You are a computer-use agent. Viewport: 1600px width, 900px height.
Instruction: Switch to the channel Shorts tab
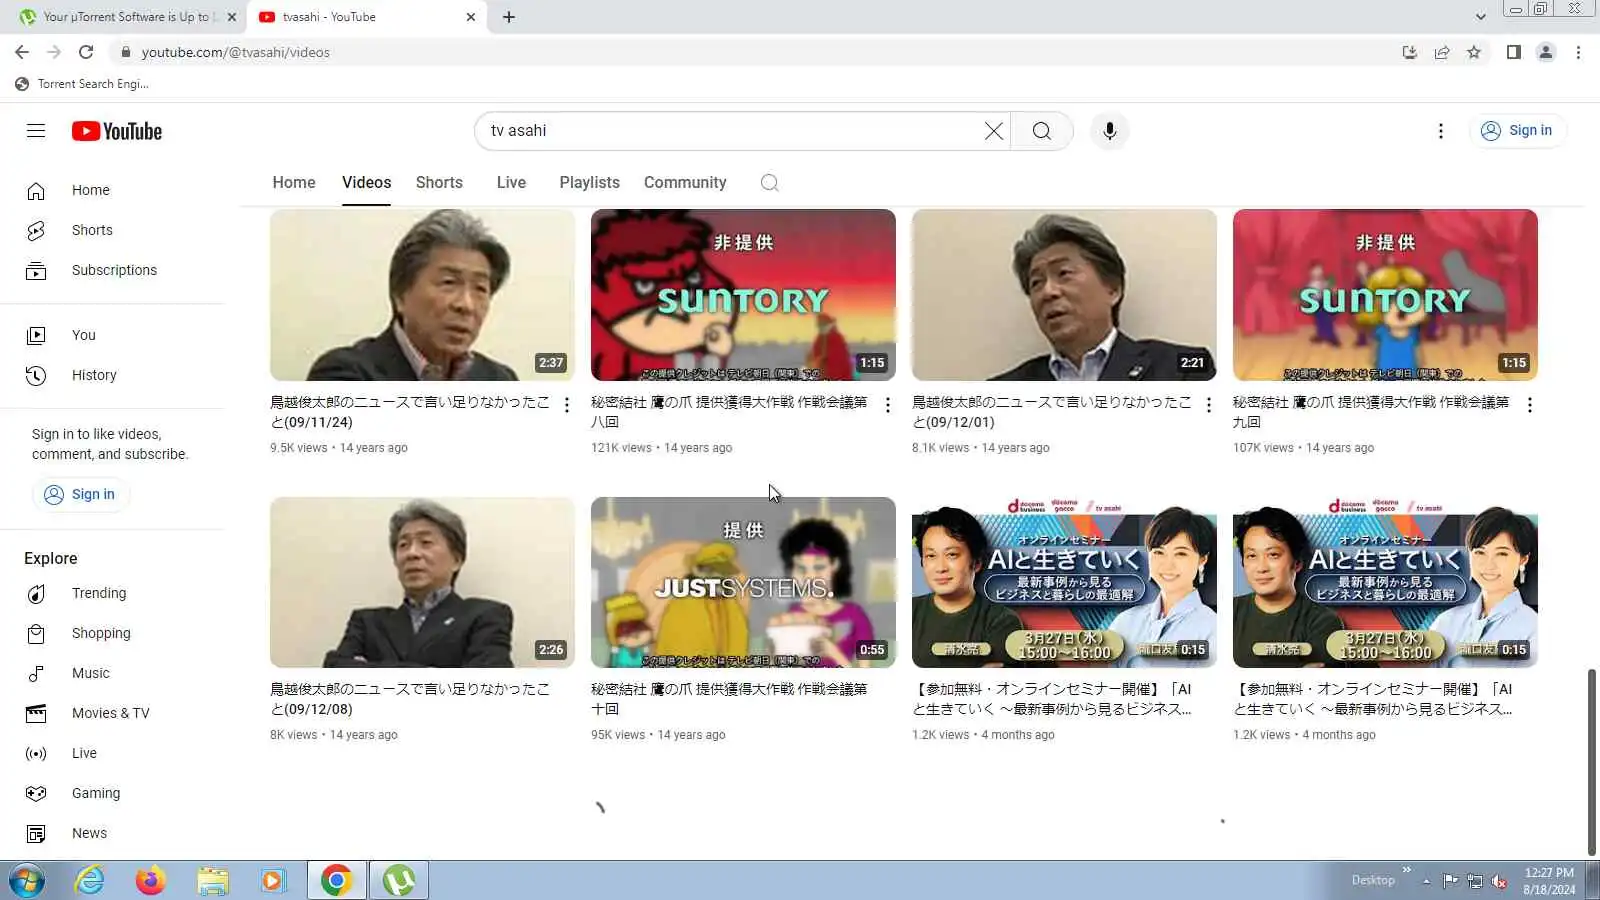point(439,182)
